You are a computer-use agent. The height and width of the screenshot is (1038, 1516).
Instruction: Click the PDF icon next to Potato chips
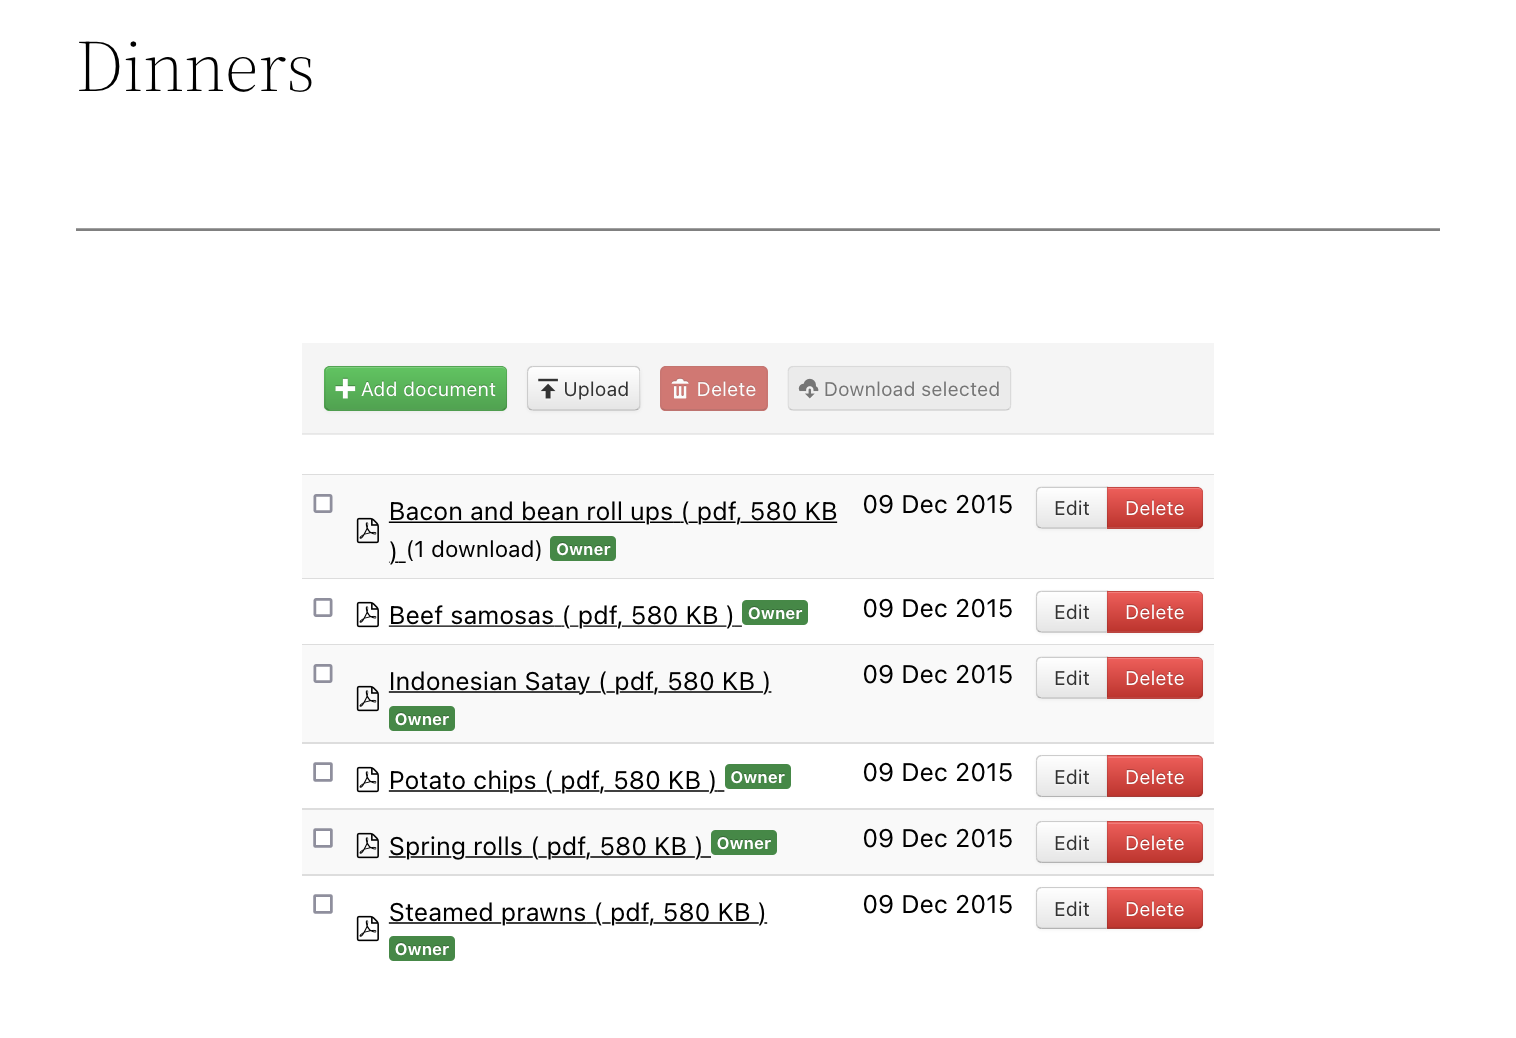point(368,779)
